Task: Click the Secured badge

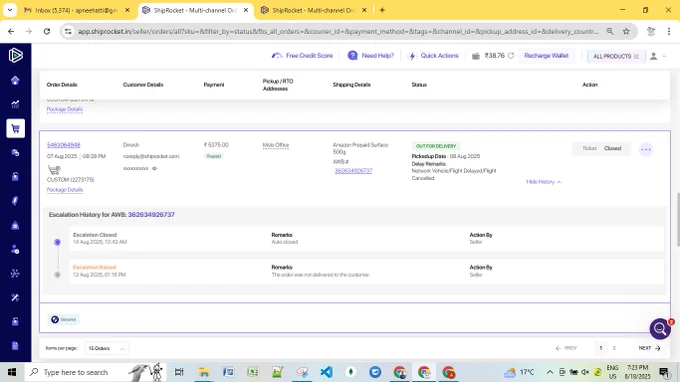Action: (x=64, y=320)
